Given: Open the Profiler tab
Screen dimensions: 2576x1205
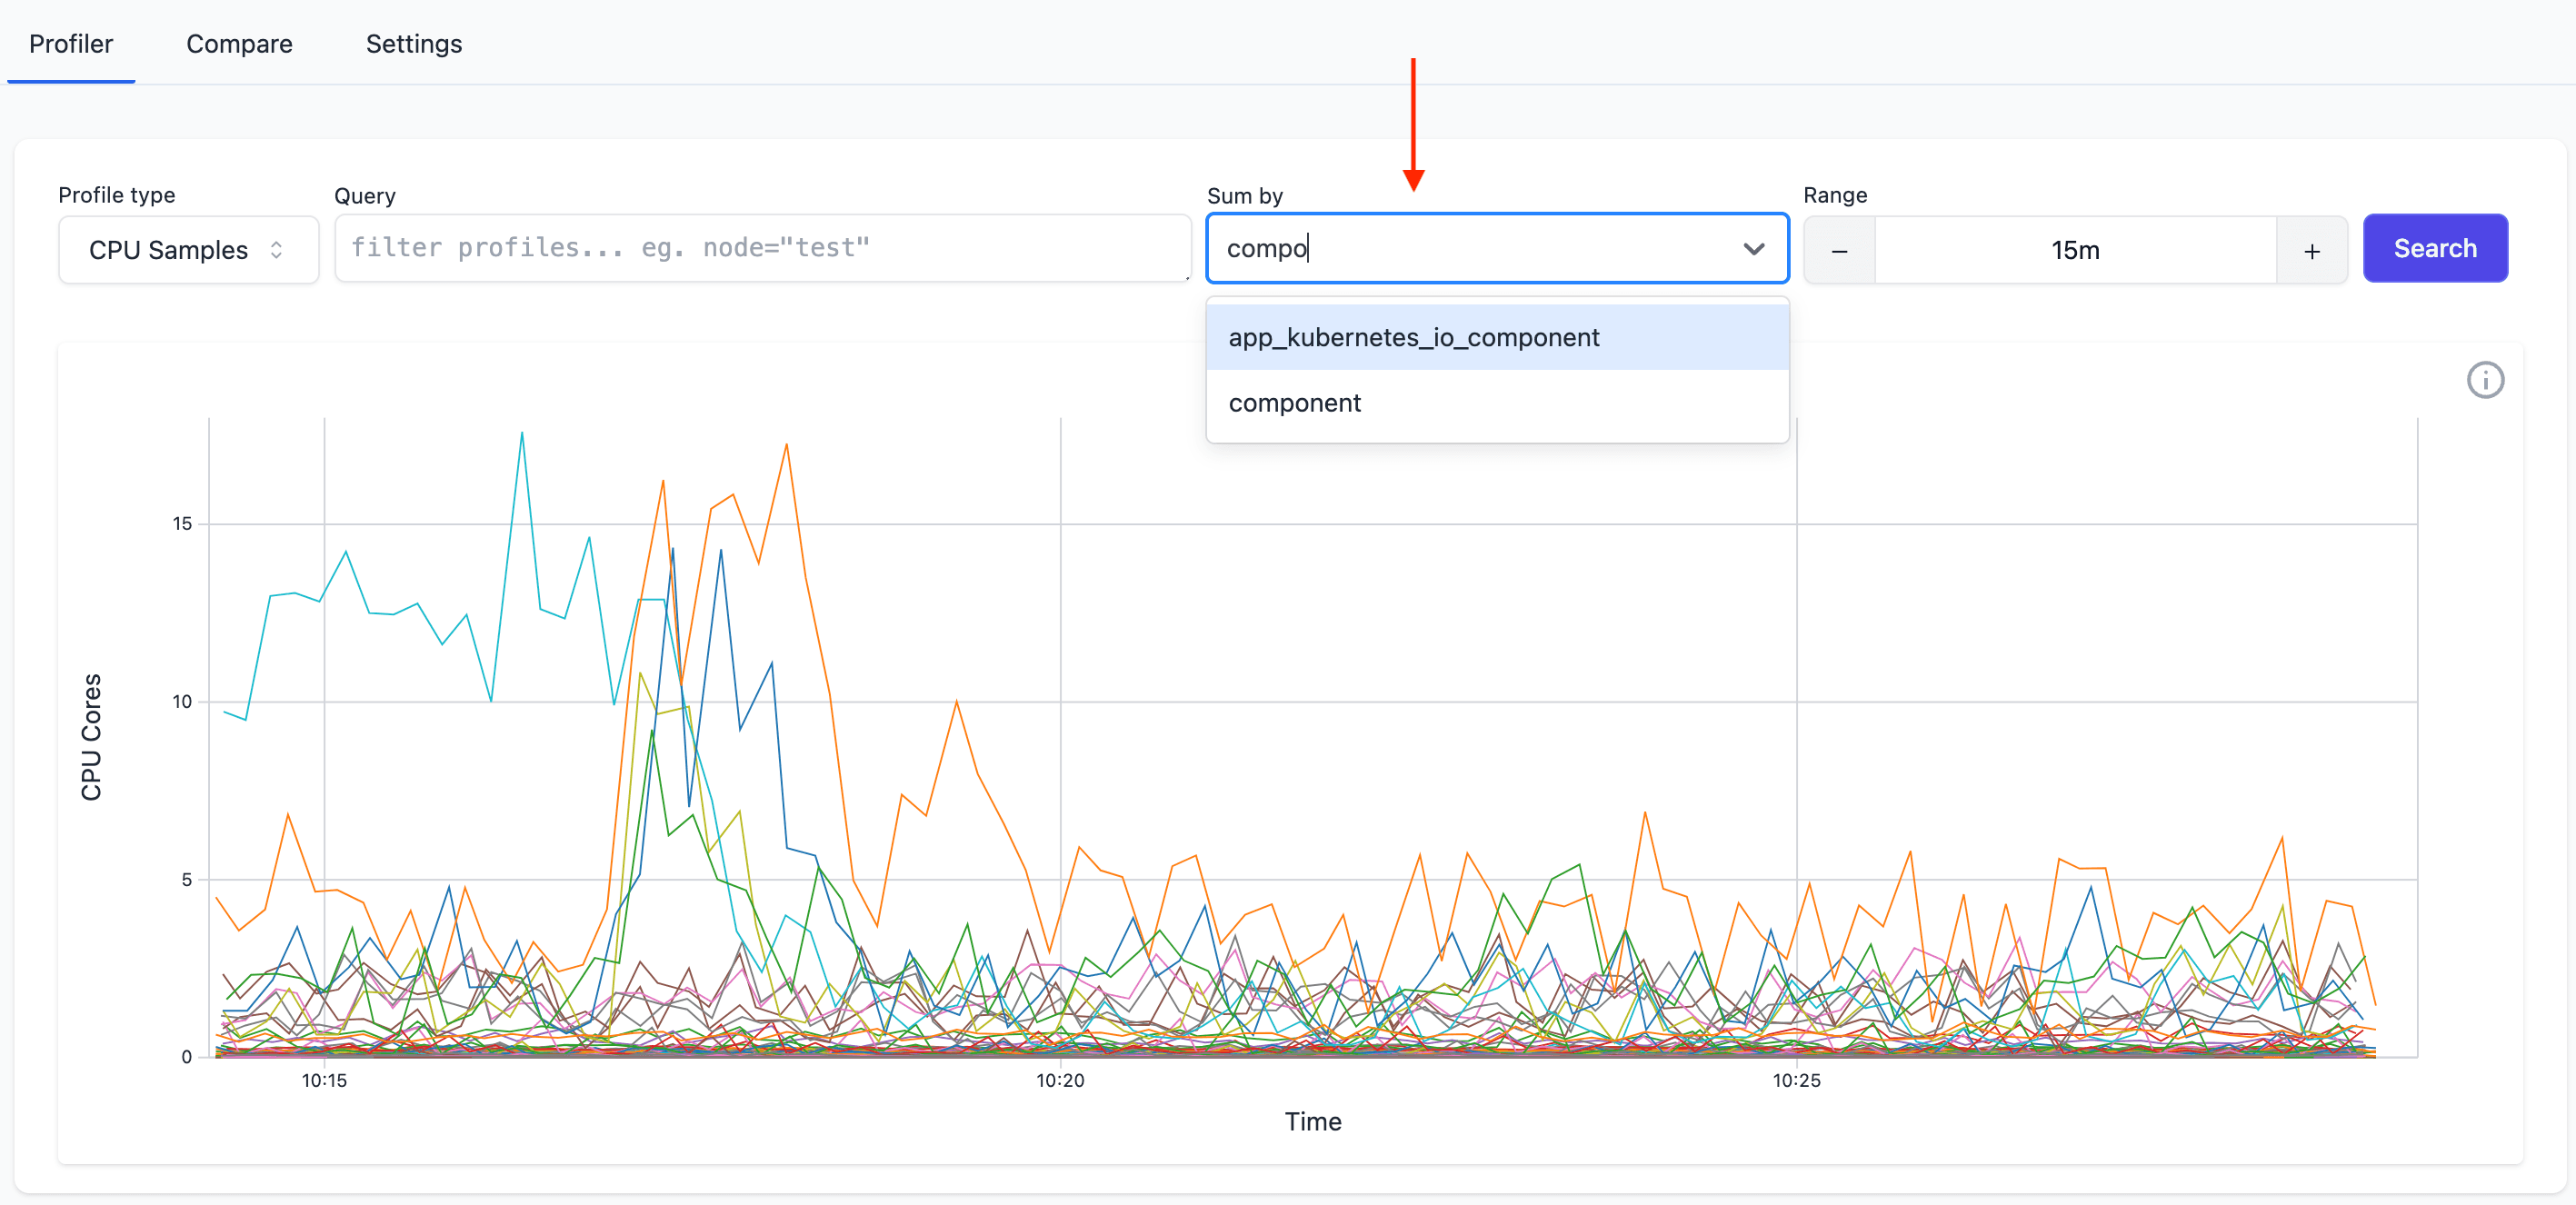Looking at the screenshot, I should click(71, 44).
